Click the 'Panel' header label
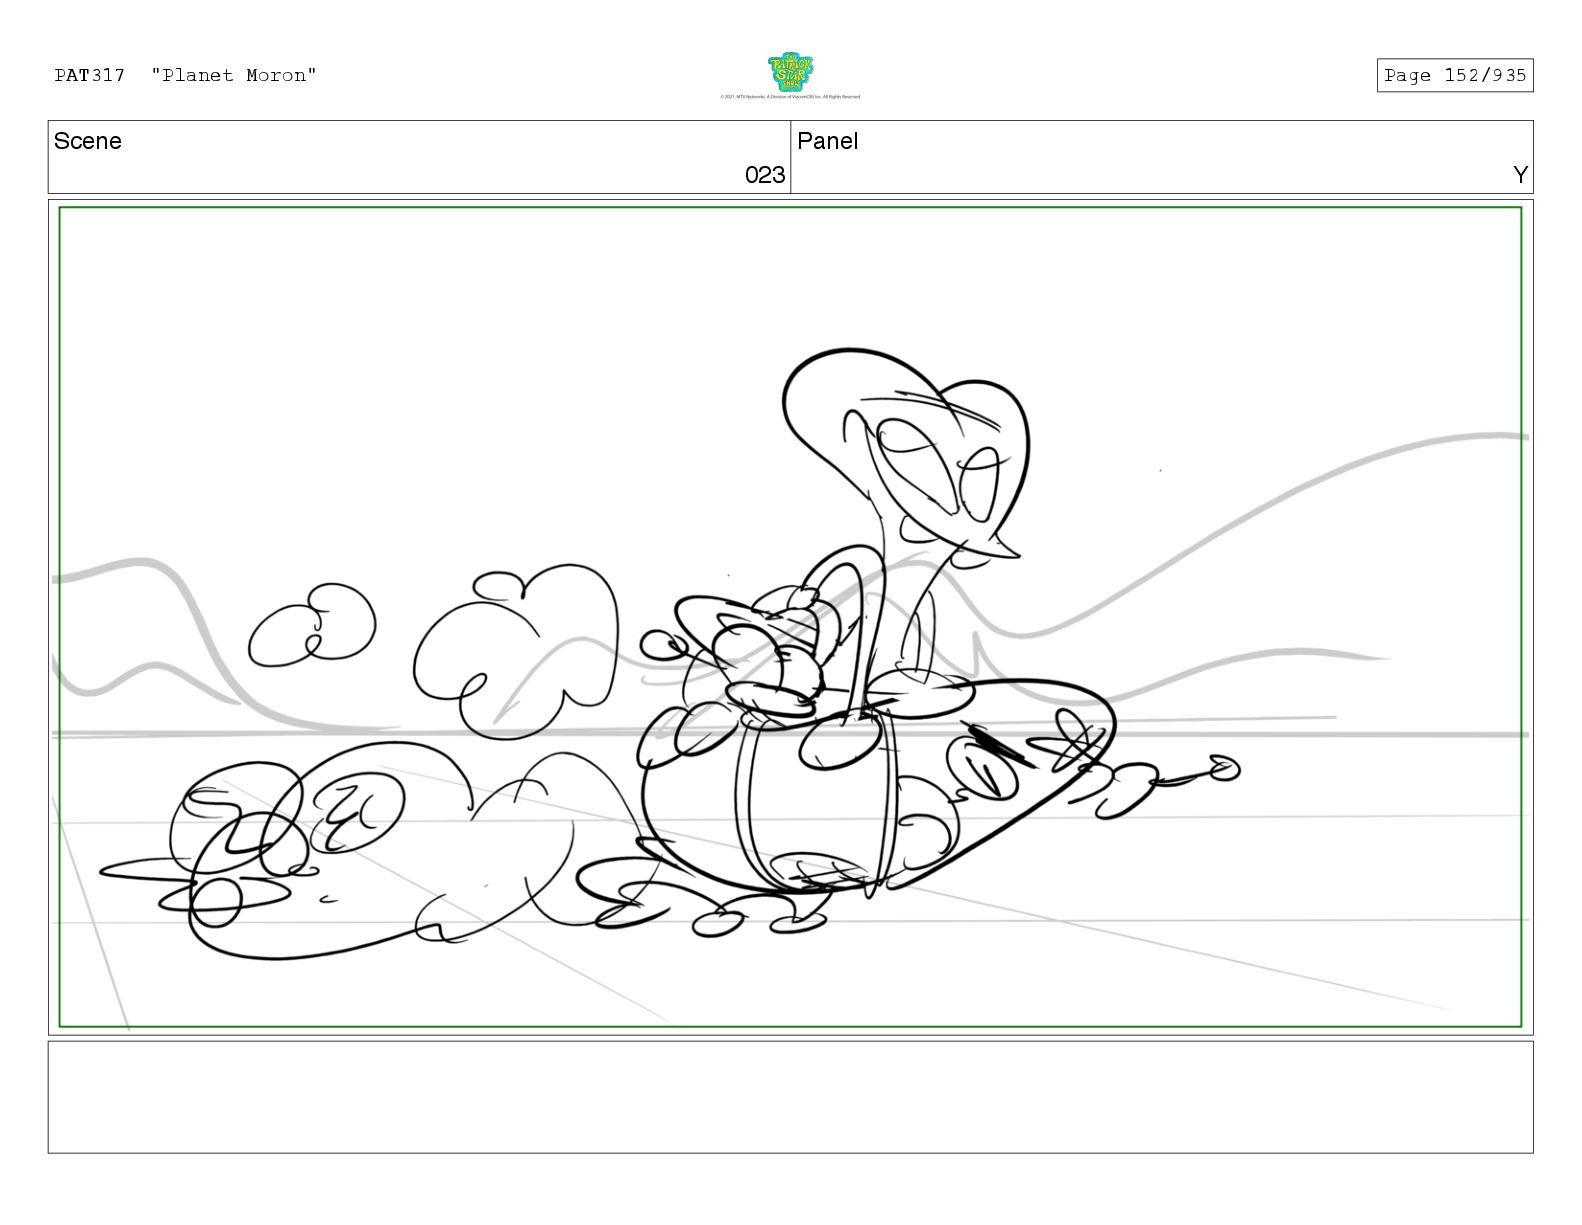Viewport: 1582px width, 1225px height. 828,141
